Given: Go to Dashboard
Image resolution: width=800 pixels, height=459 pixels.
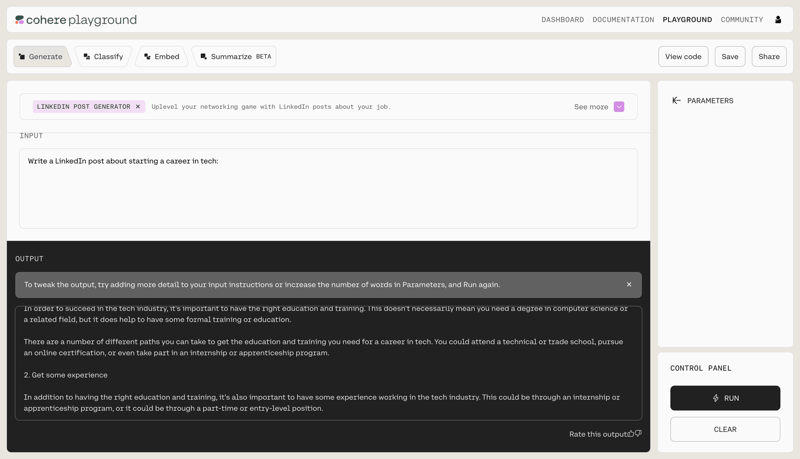Looking at the screenshot, I should [x=562, y=20].
